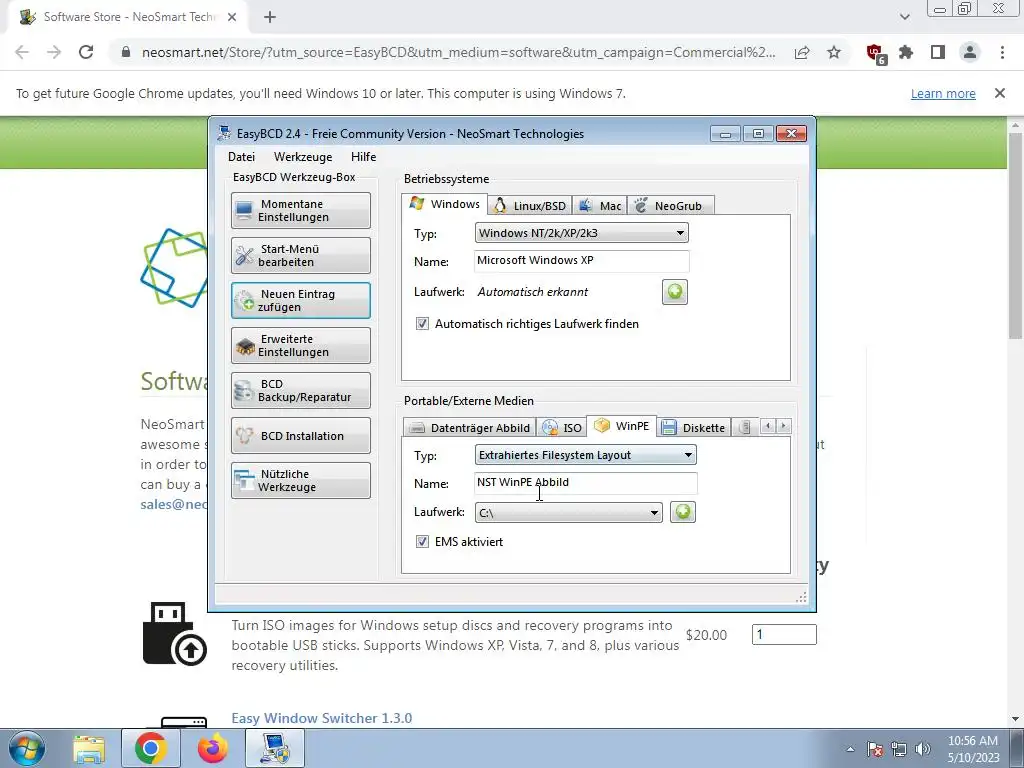The image size is (1024, 768).
Task: Open the Werkzeuge menu
Action: [303, 157]
